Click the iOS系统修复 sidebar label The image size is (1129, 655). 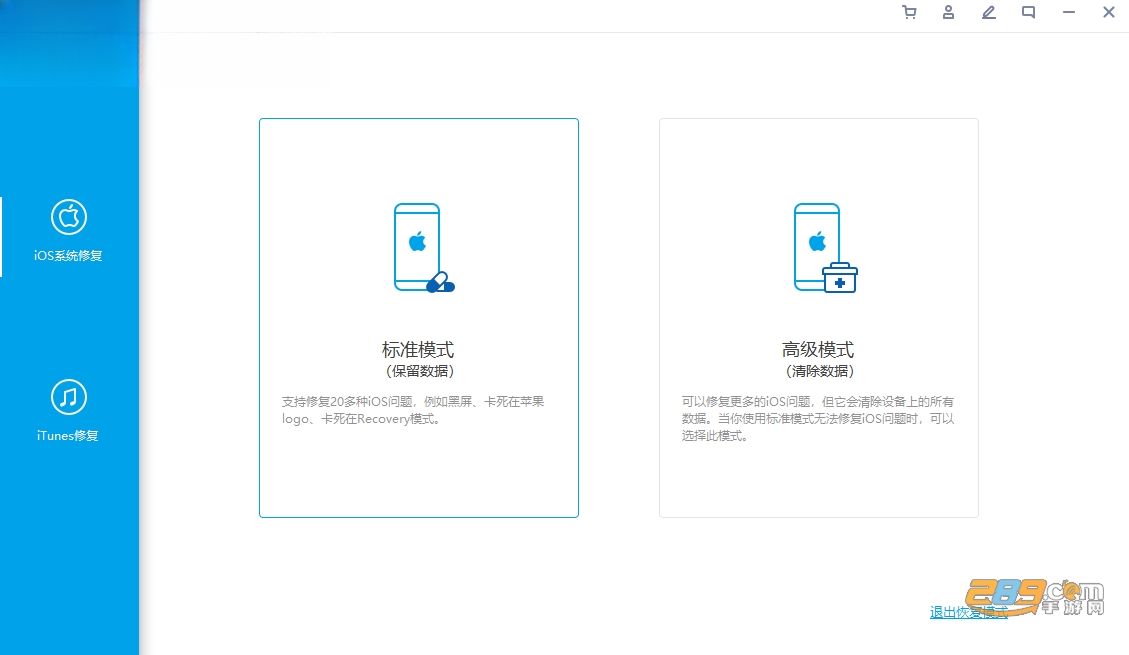(68, 256)
